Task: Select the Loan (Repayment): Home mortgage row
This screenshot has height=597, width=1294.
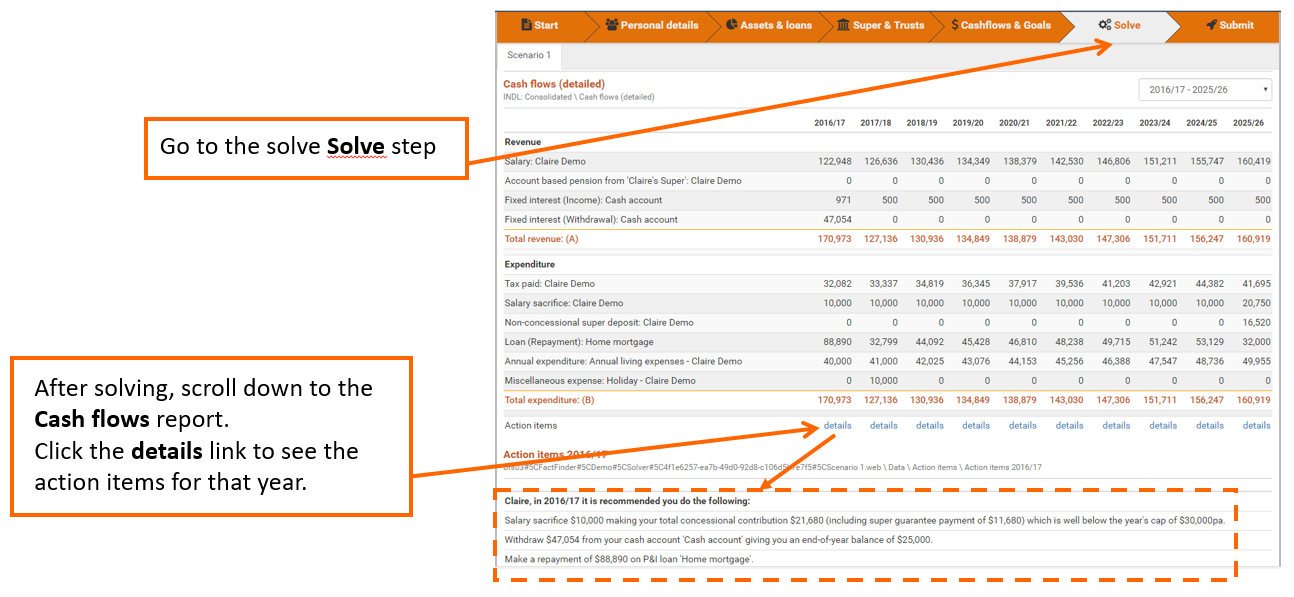Action: tap(567, 342)
